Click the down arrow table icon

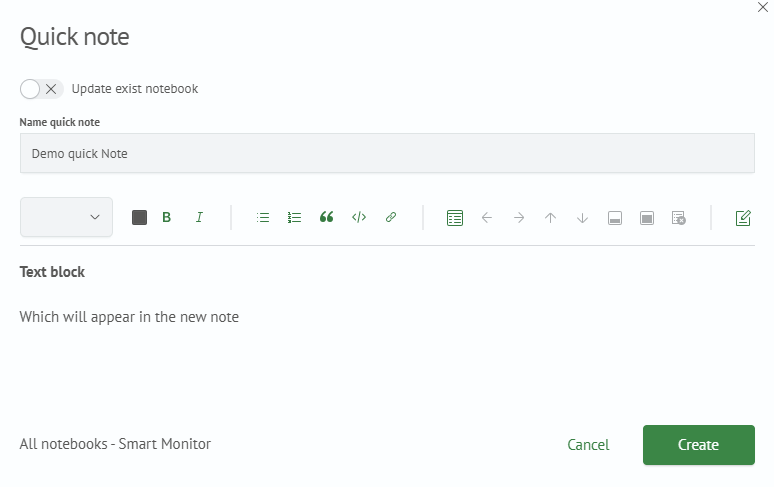pos(582,218)
